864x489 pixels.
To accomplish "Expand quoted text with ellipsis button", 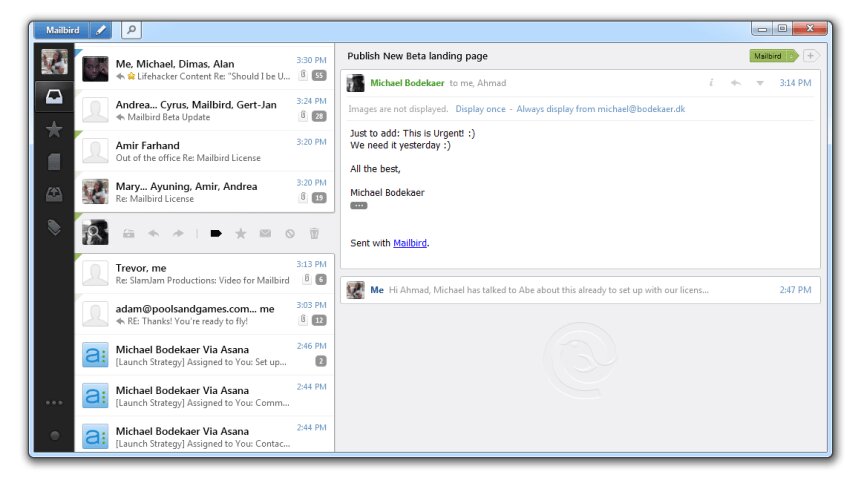I will [x=359, y=206].
